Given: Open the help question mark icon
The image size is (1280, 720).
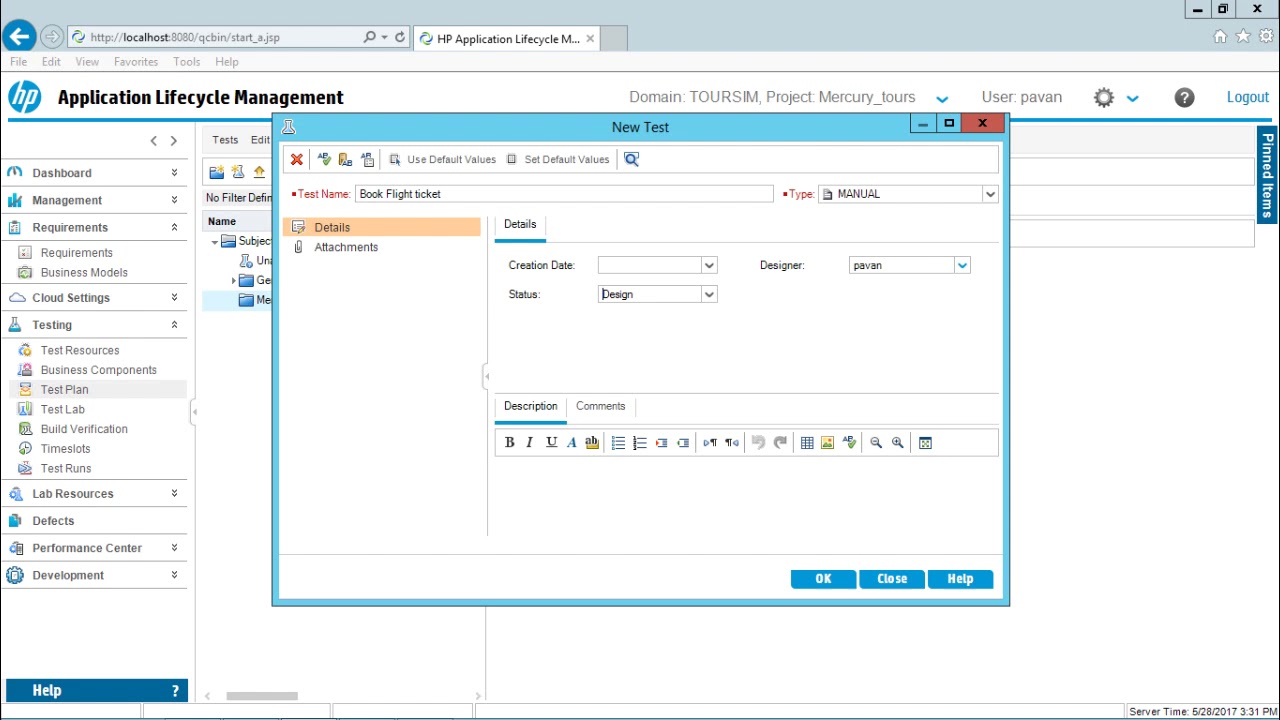Looking at the screenshot, I should 1184,97.
